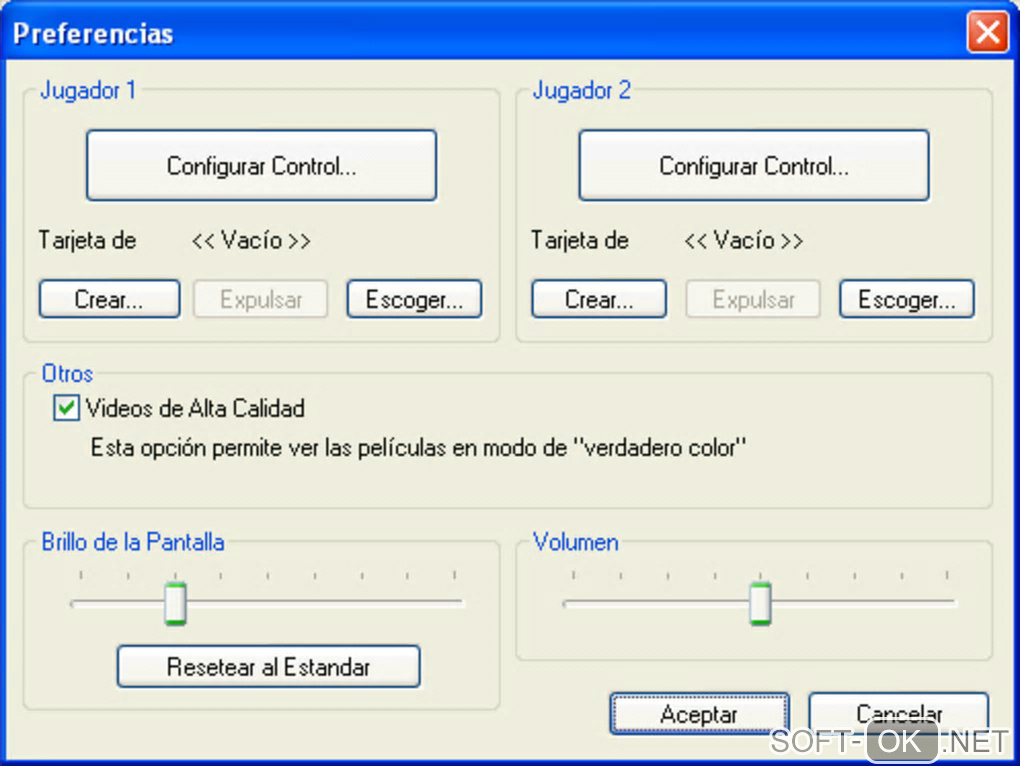
Task: Dismiss dialog with Cancelar
Action: tap(898, 712)
